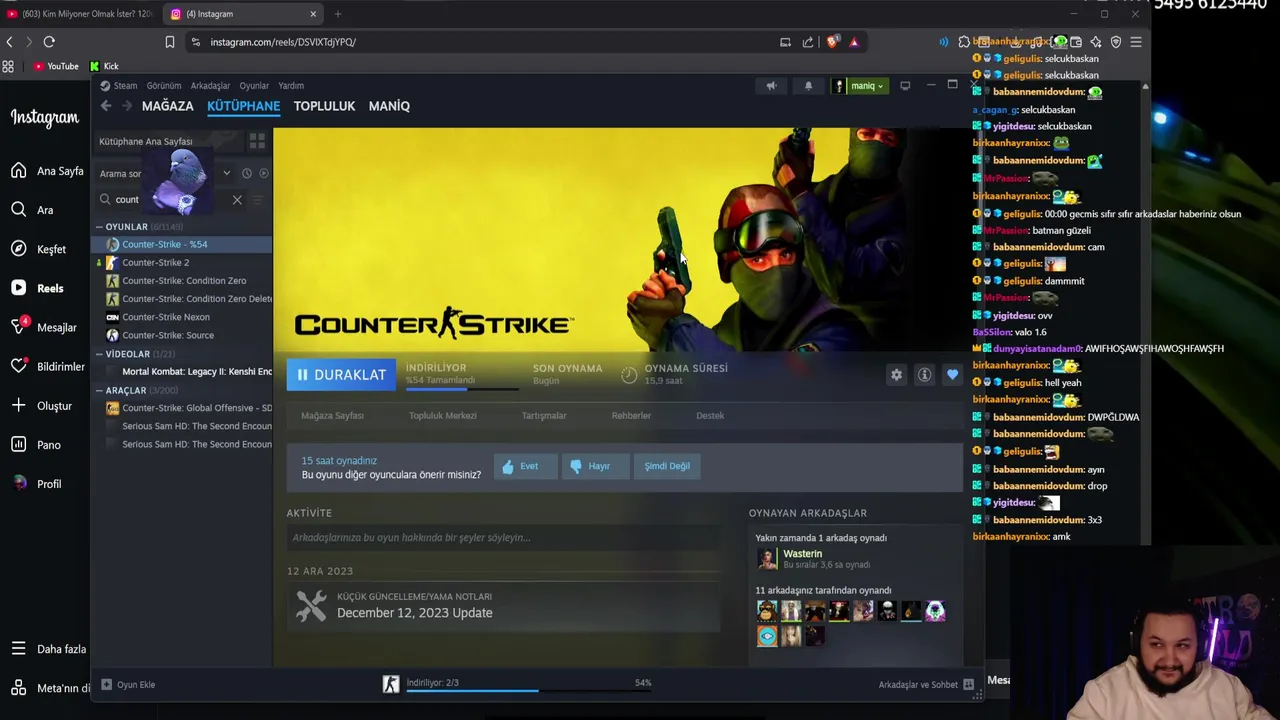
Task: Open the Görünüm menu
Action: tap(164, 86)
